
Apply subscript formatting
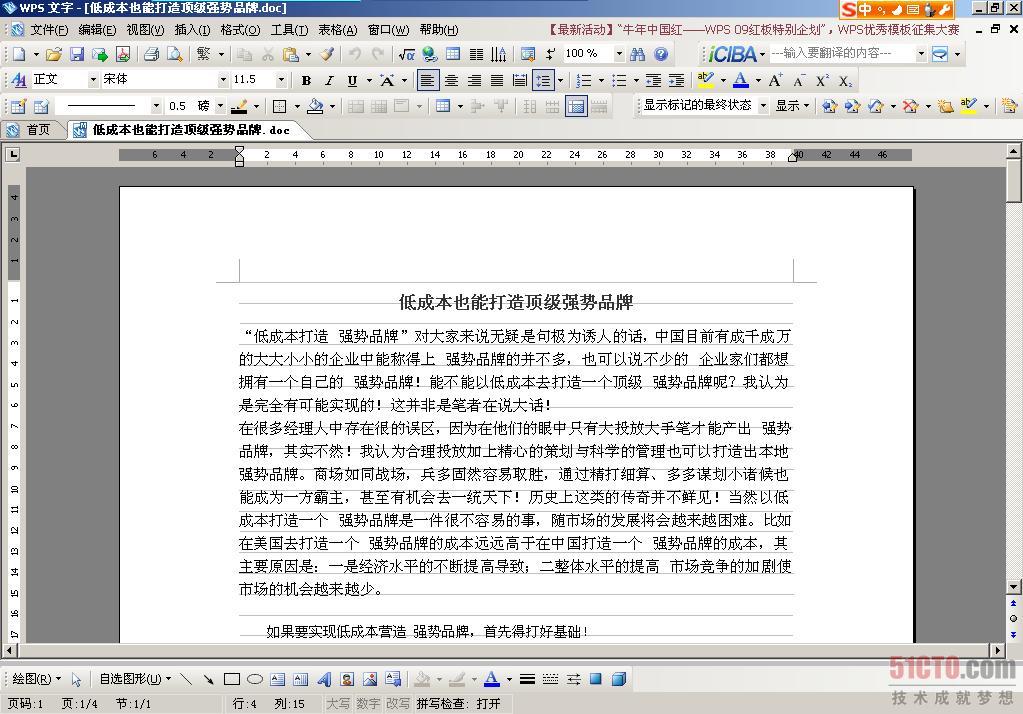tap(846, 80)
